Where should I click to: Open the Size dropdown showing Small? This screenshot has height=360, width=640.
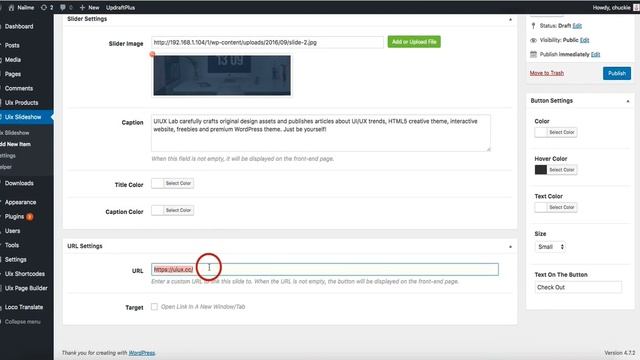550,247
